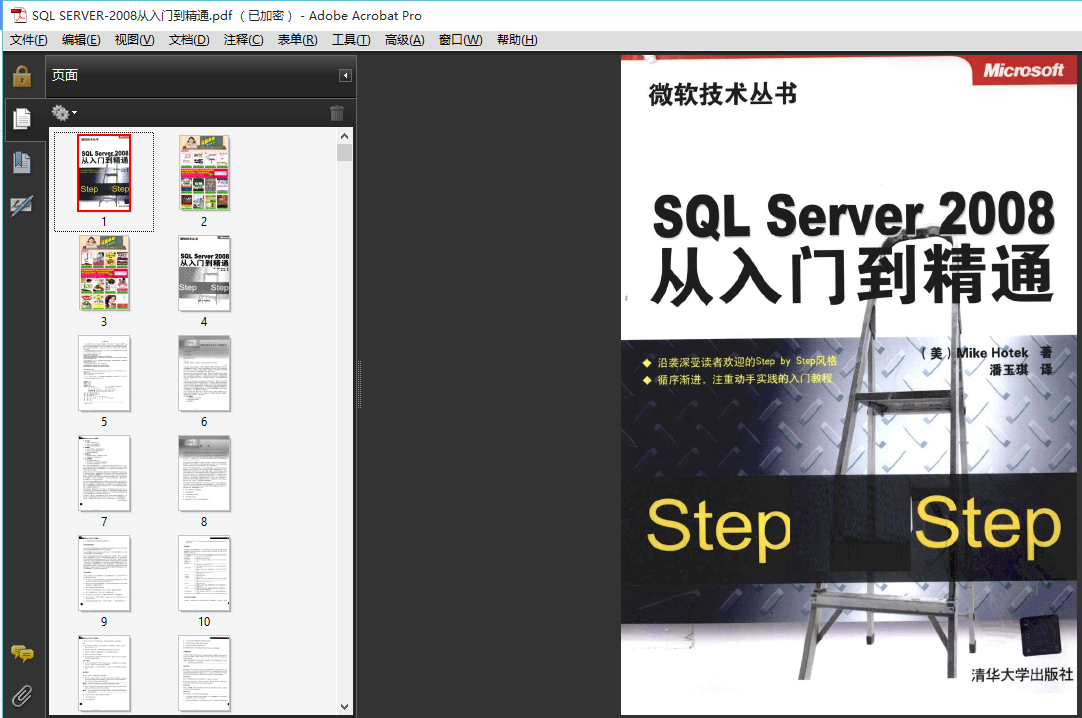Select page 10 thumbnail
This screenshot has width=1082, height=718.
204,573
